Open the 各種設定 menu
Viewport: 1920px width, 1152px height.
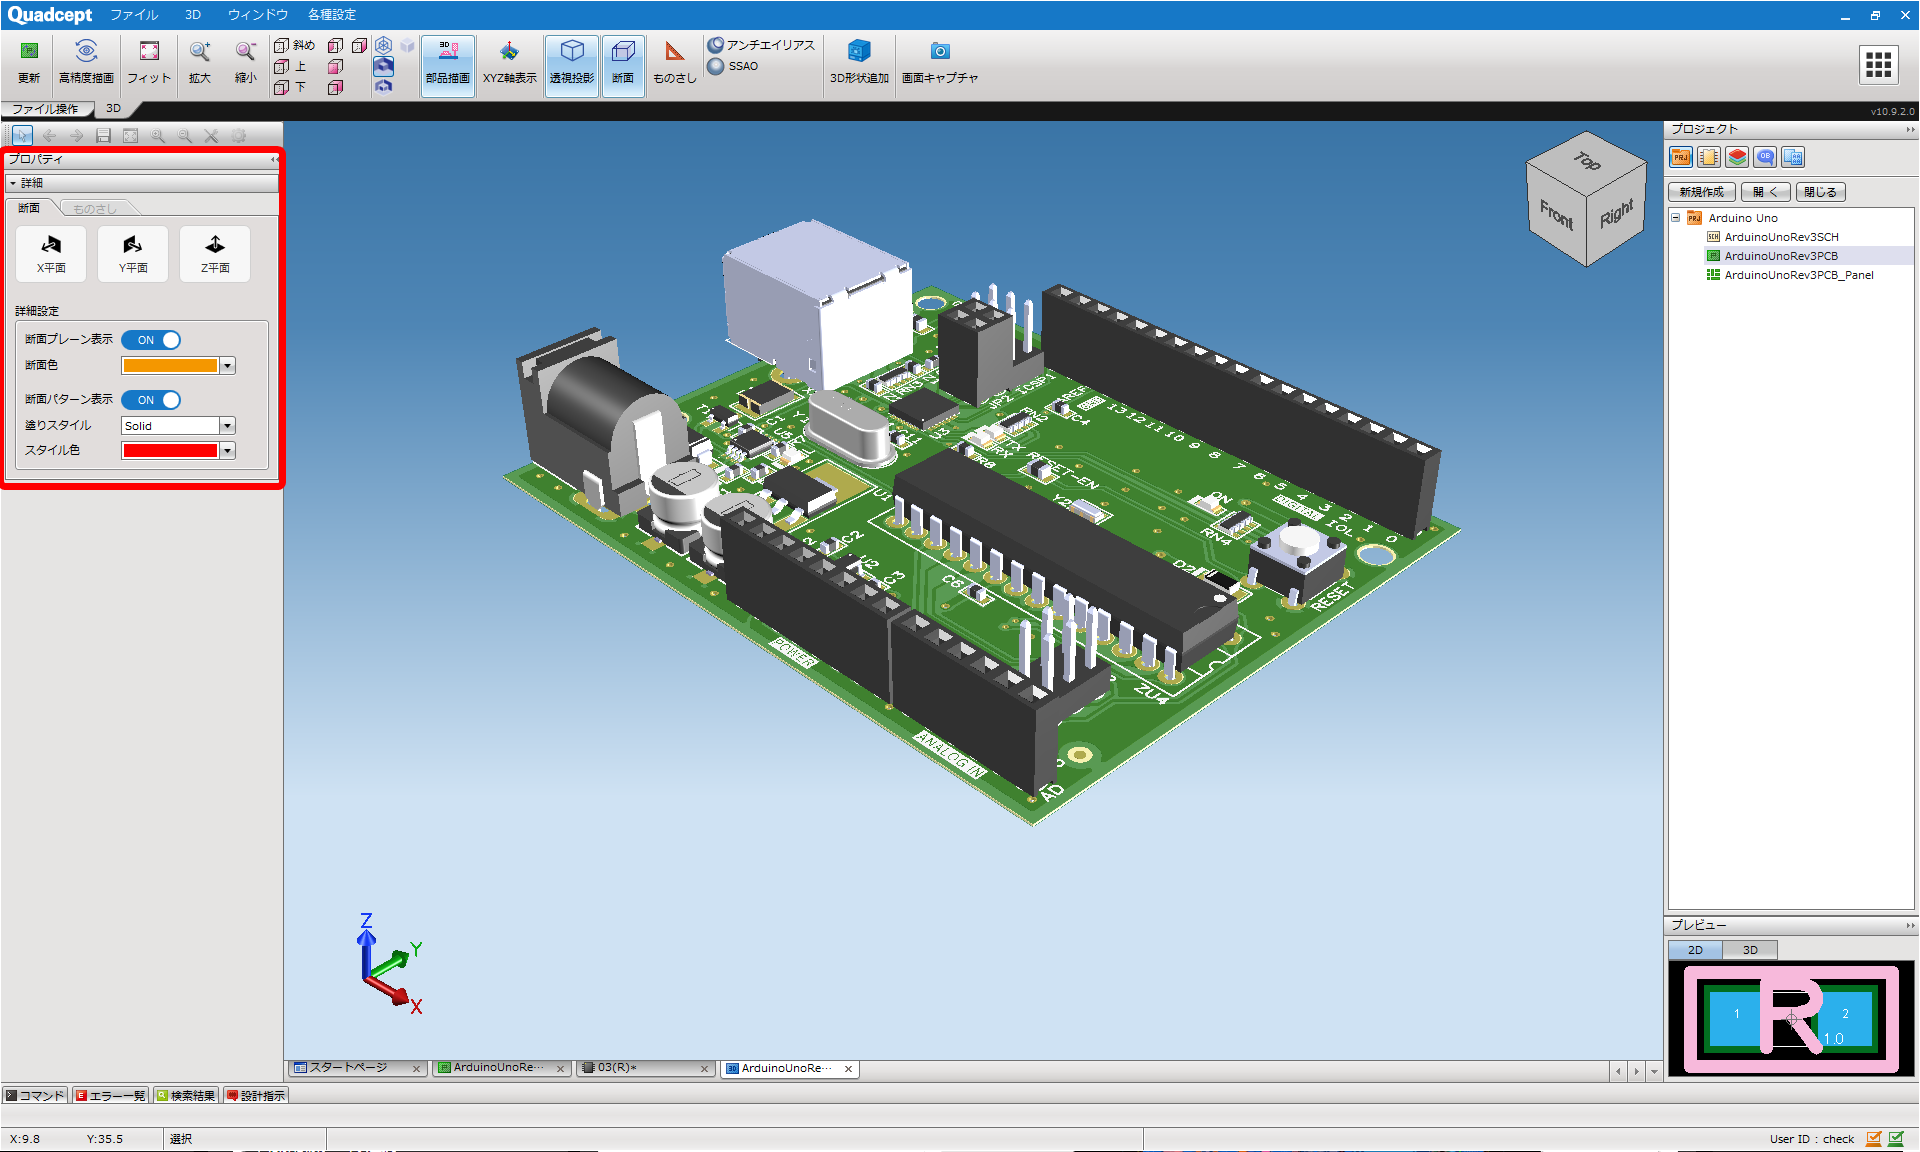[332, 15]
